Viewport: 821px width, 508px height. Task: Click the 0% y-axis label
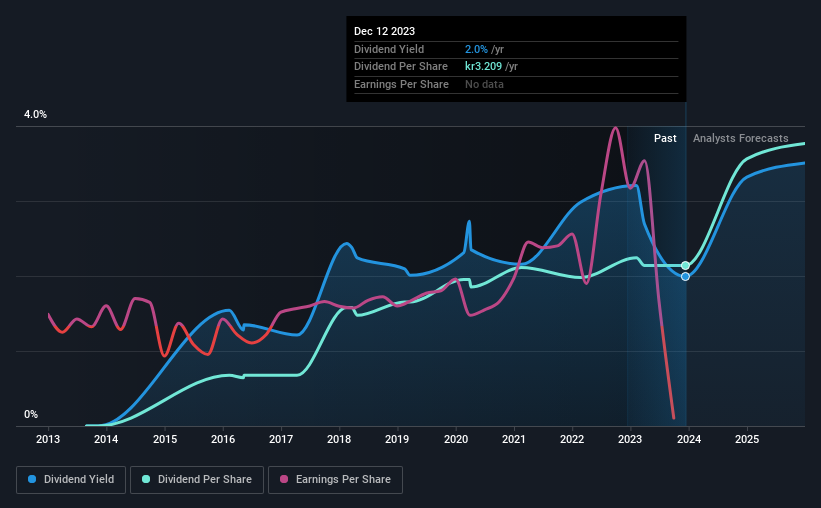tap(31, 414)
